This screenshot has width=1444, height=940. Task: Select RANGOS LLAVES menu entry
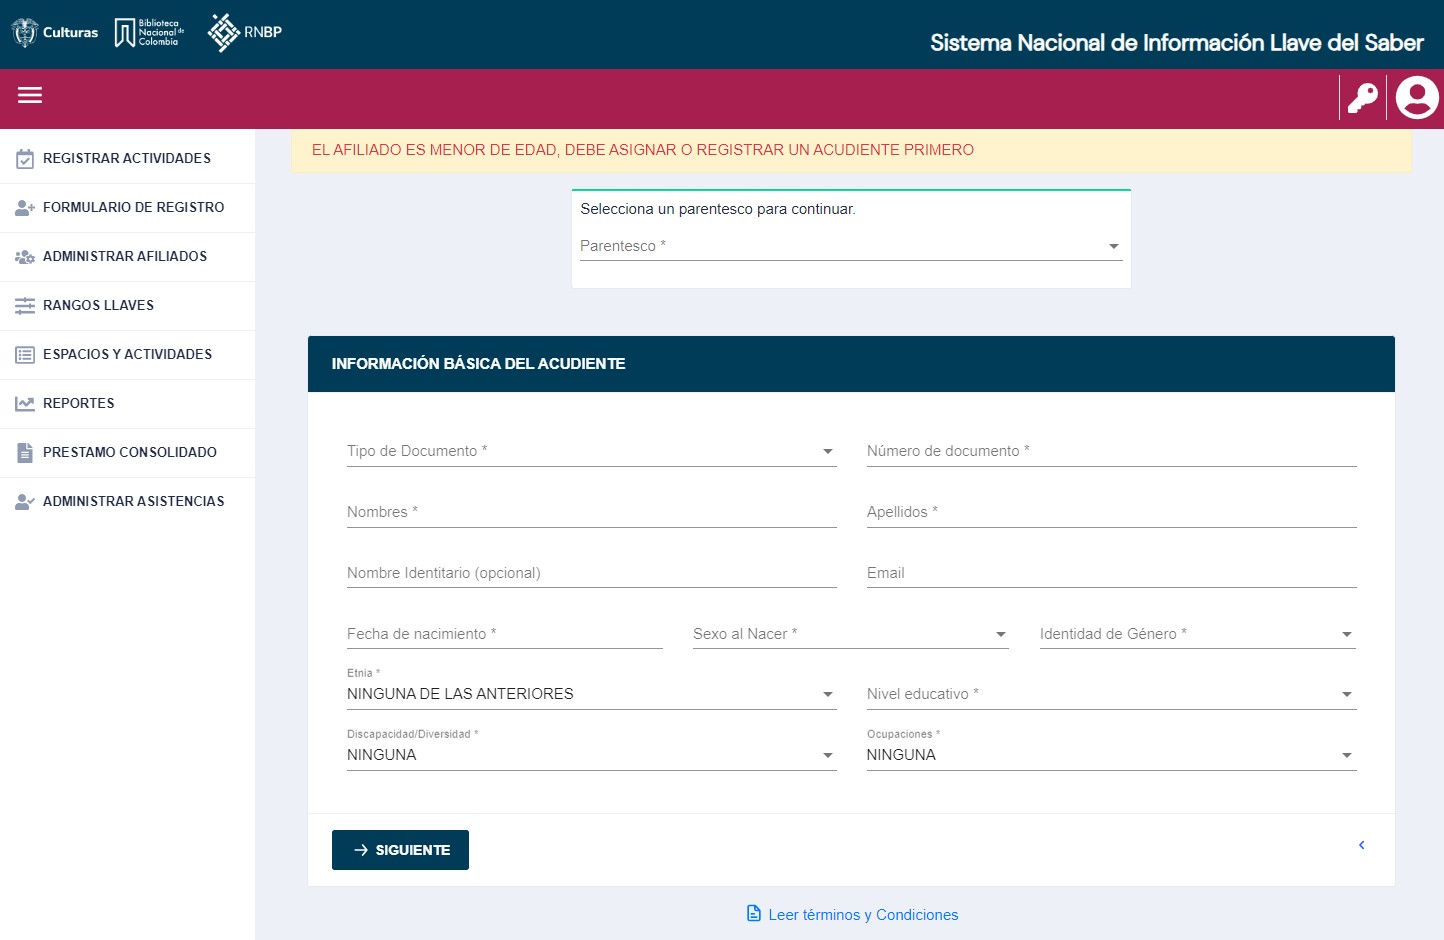click(x=127, y=306)
